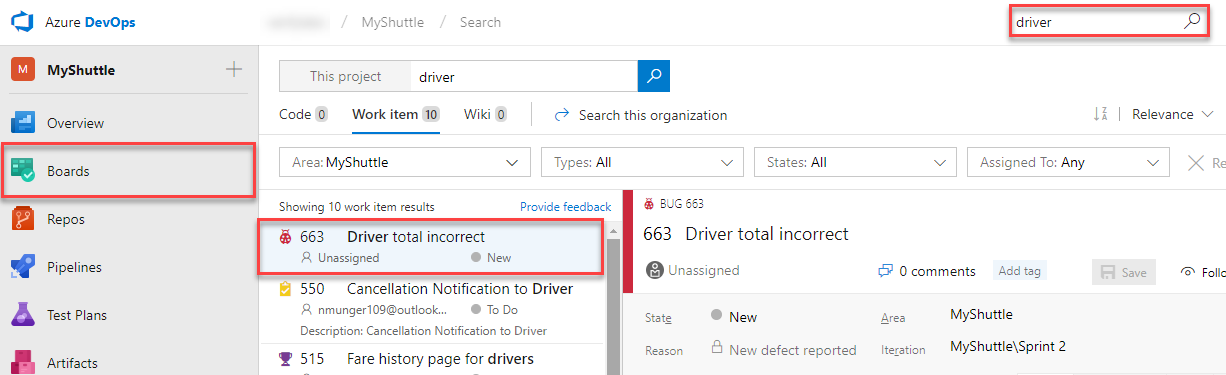This screenshot has height=375, width=1226.
Task: Click the This project scope button
Action: 345,76
